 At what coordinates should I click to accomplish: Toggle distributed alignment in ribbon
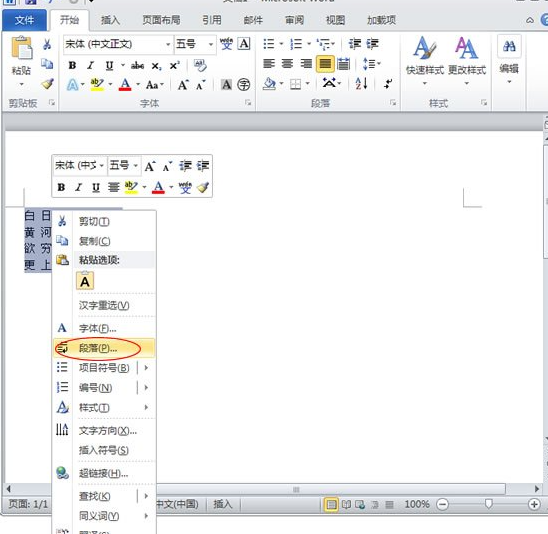[344, 64]
